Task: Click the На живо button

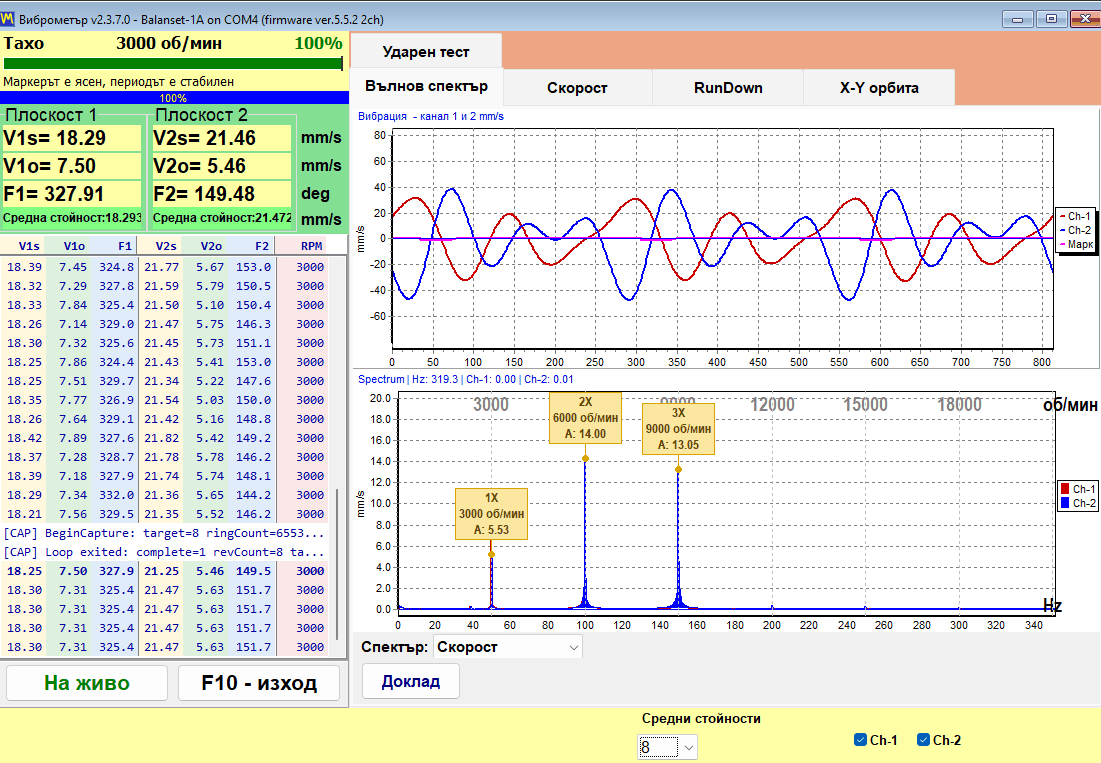Action: tap(87, 683)
